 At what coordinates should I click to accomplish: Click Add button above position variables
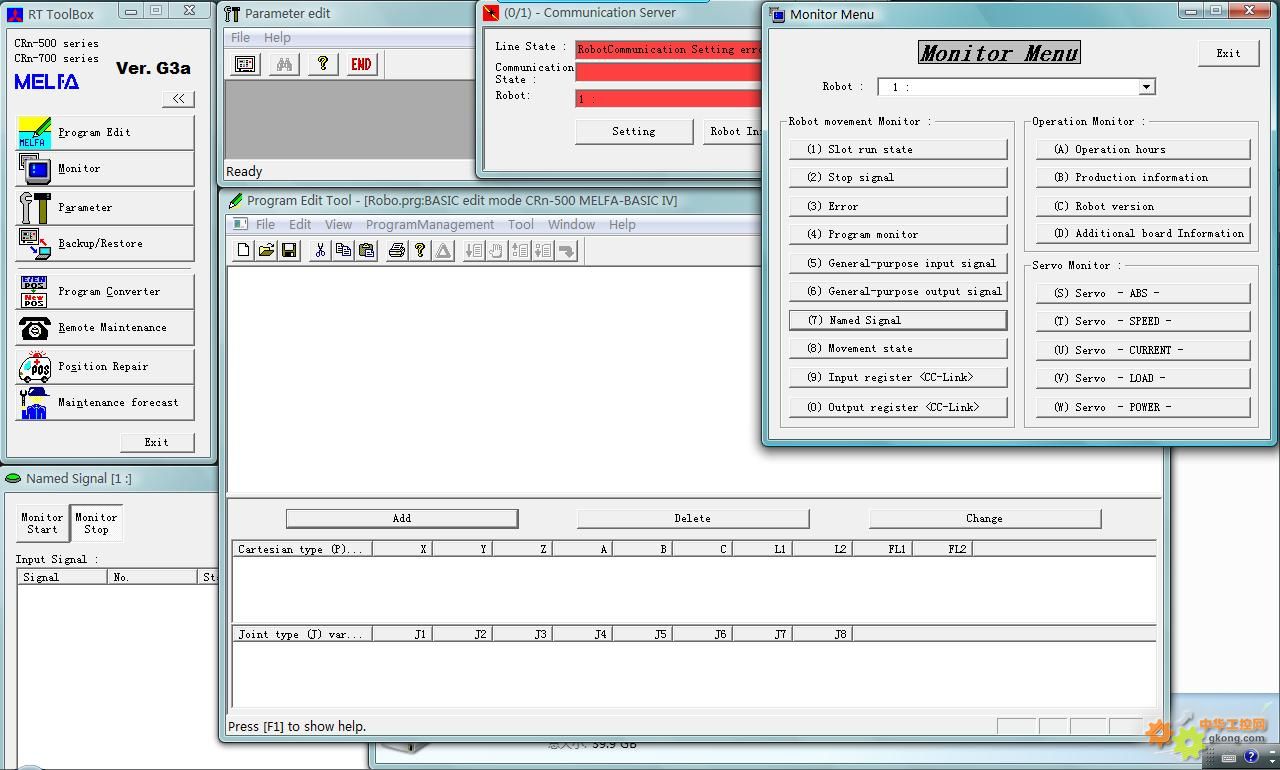[x=402, y=518]
